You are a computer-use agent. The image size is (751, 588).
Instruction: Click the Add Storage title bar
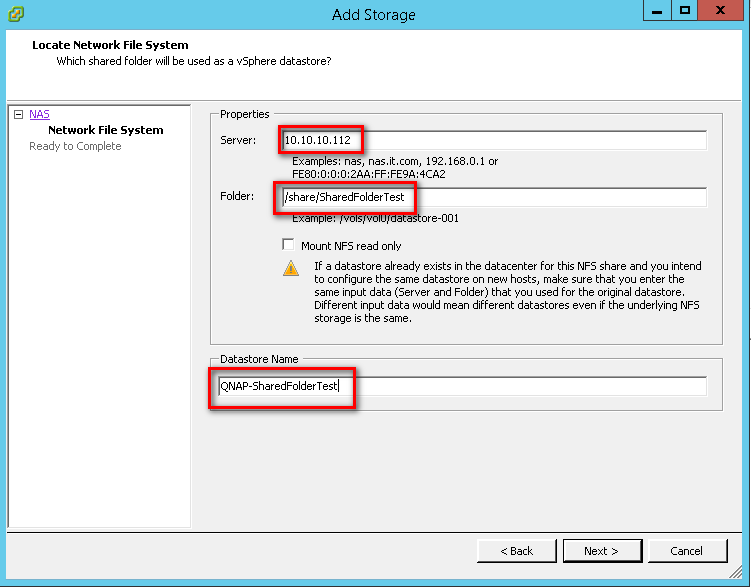374,15
